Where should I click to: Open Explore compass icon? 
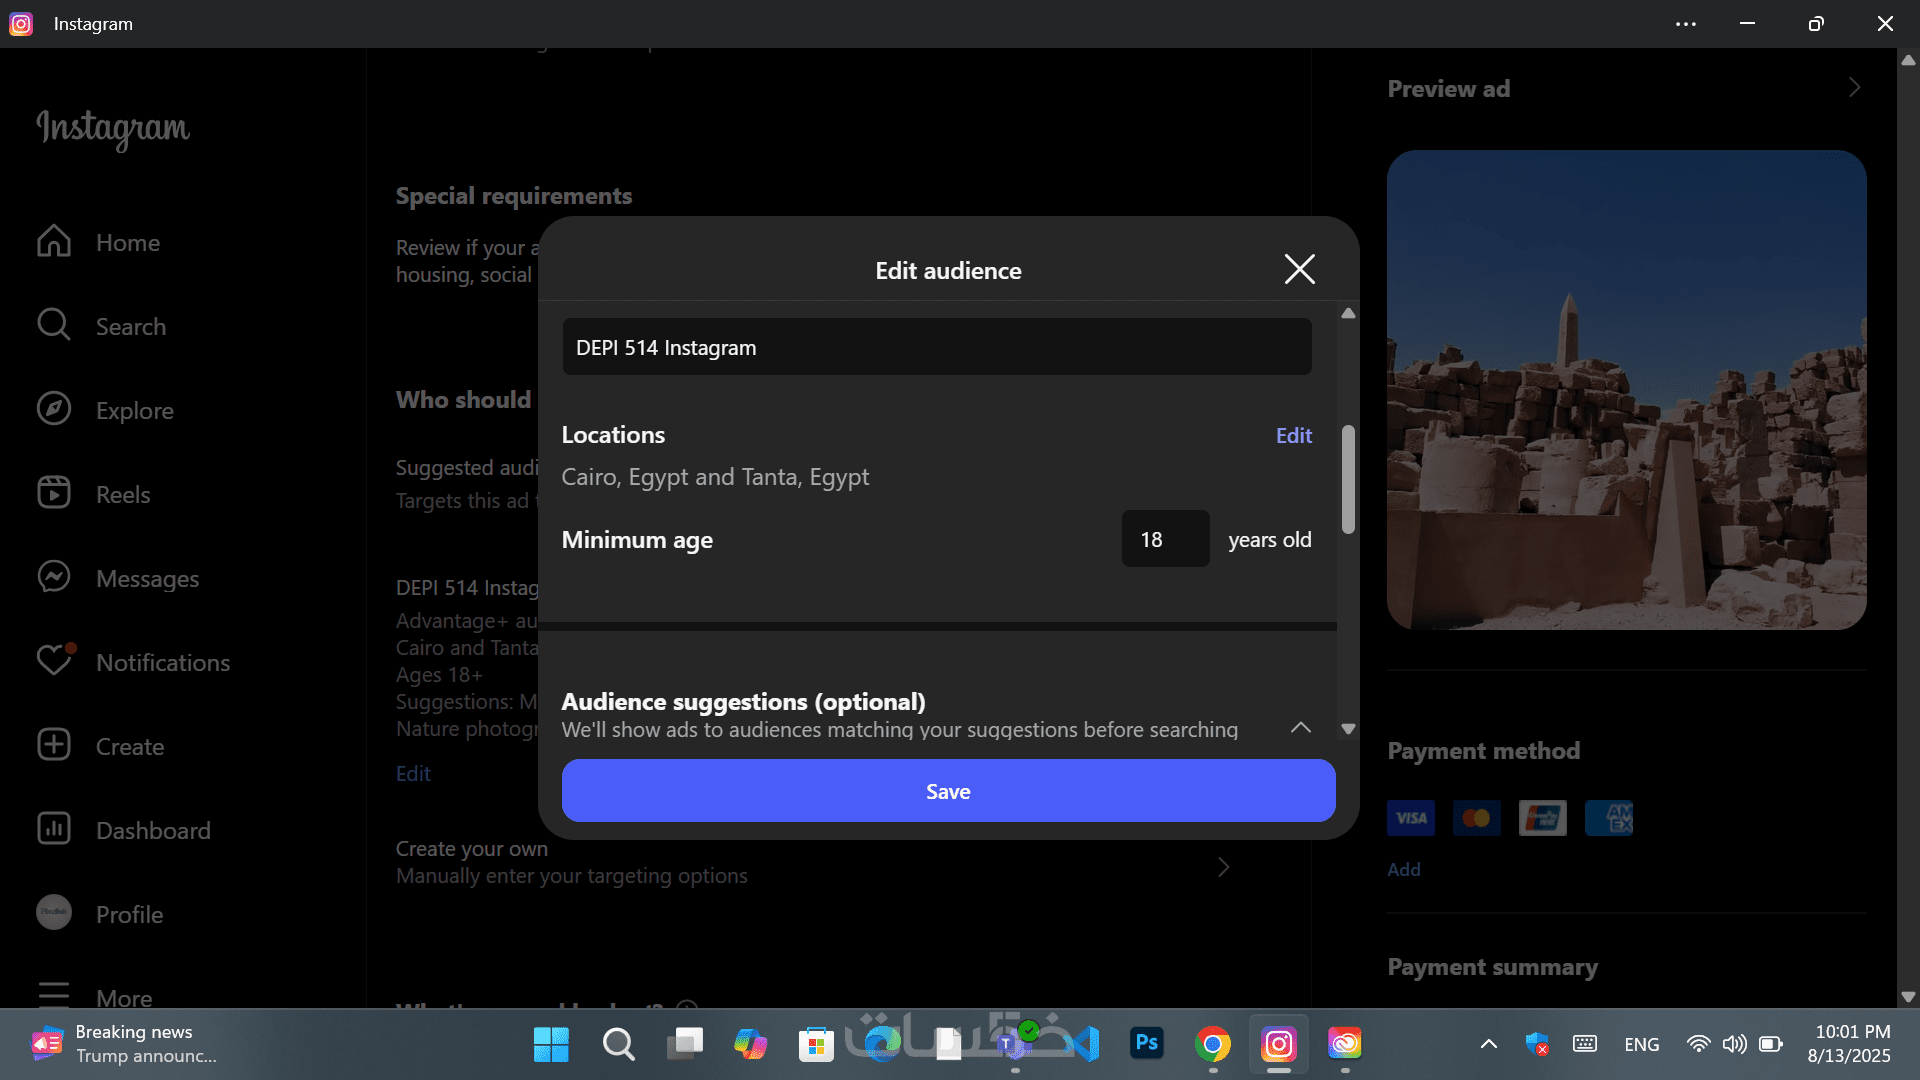pos(54,410)
